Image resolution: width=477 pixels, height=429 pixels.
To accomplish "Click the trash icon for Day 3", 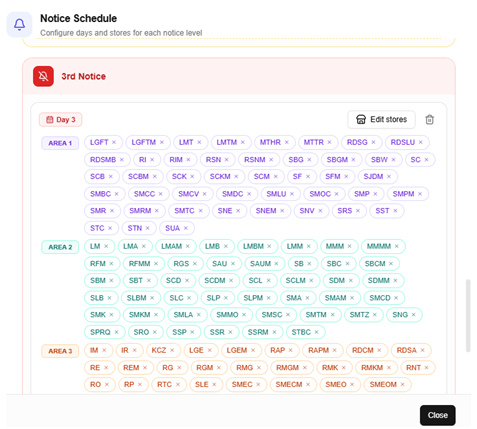I will point(430,120).
